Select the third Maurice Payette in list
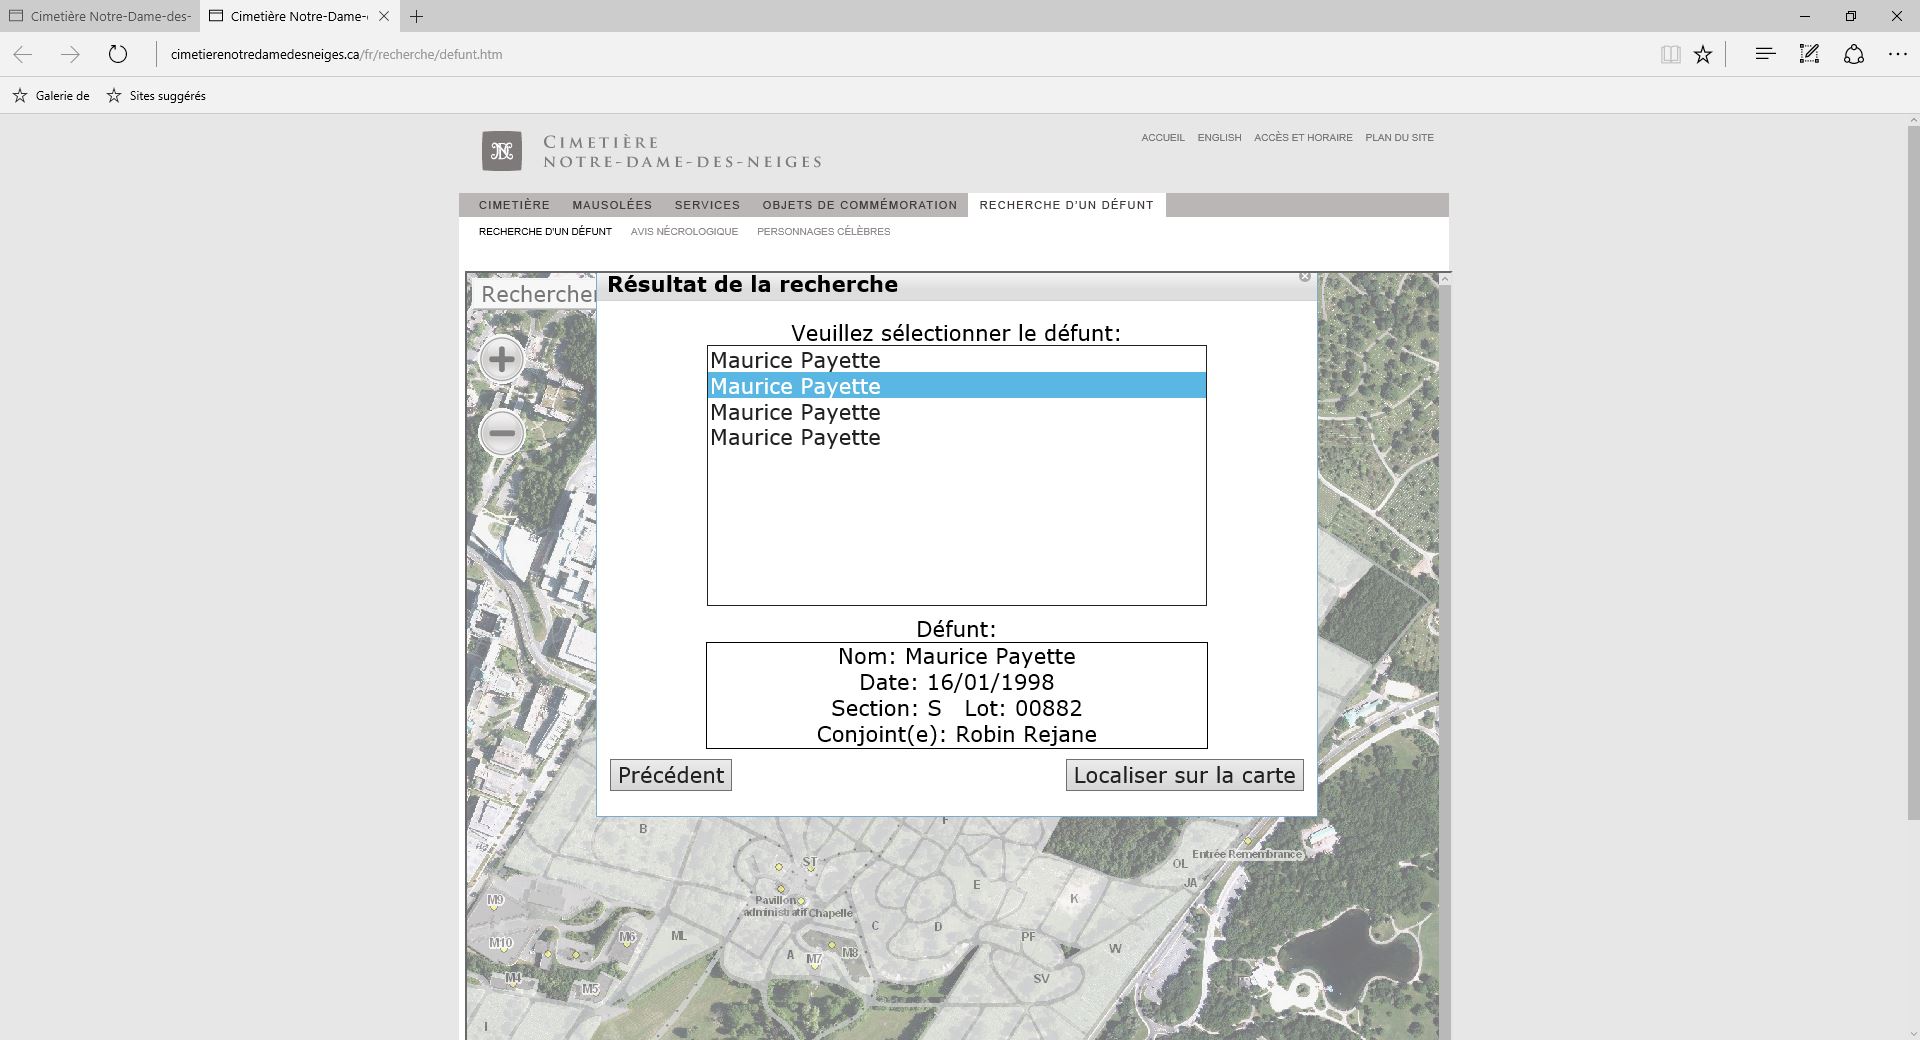The image size is (1920, 1040). click(x=956, y=412)
